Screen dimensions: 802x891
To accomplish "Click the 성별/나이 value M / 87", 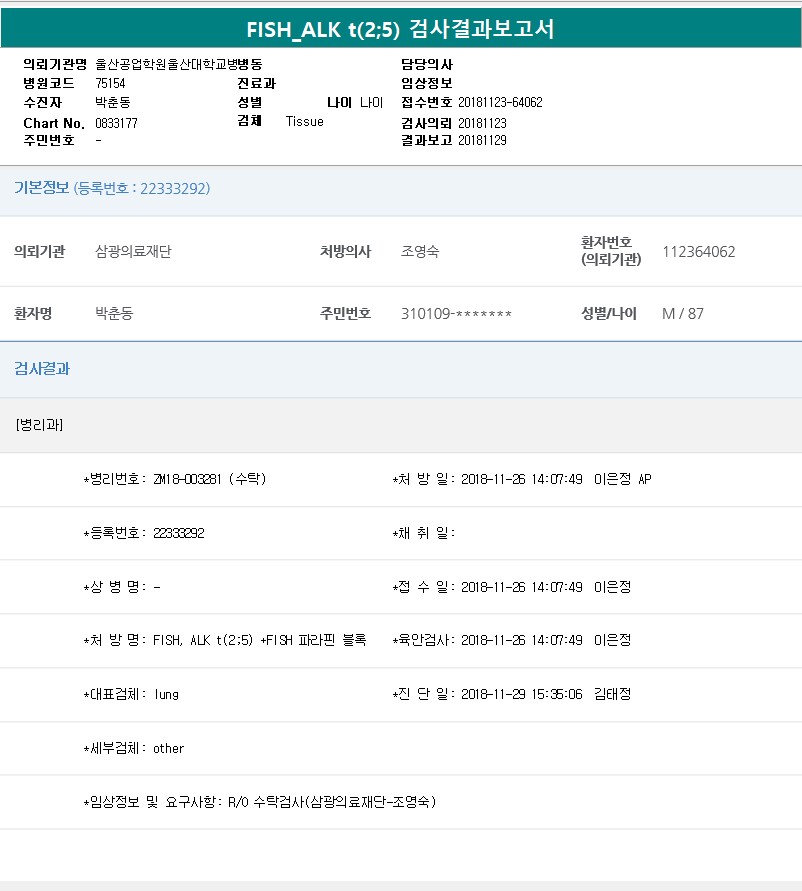I will coord(683,314).
